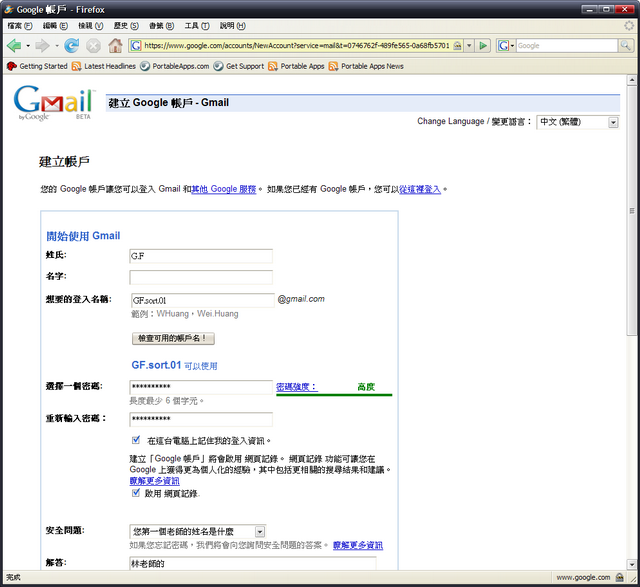Viewport: 640px width, 587px height.
Task: Click the URL address bar
Action: [x=297, y=45]
